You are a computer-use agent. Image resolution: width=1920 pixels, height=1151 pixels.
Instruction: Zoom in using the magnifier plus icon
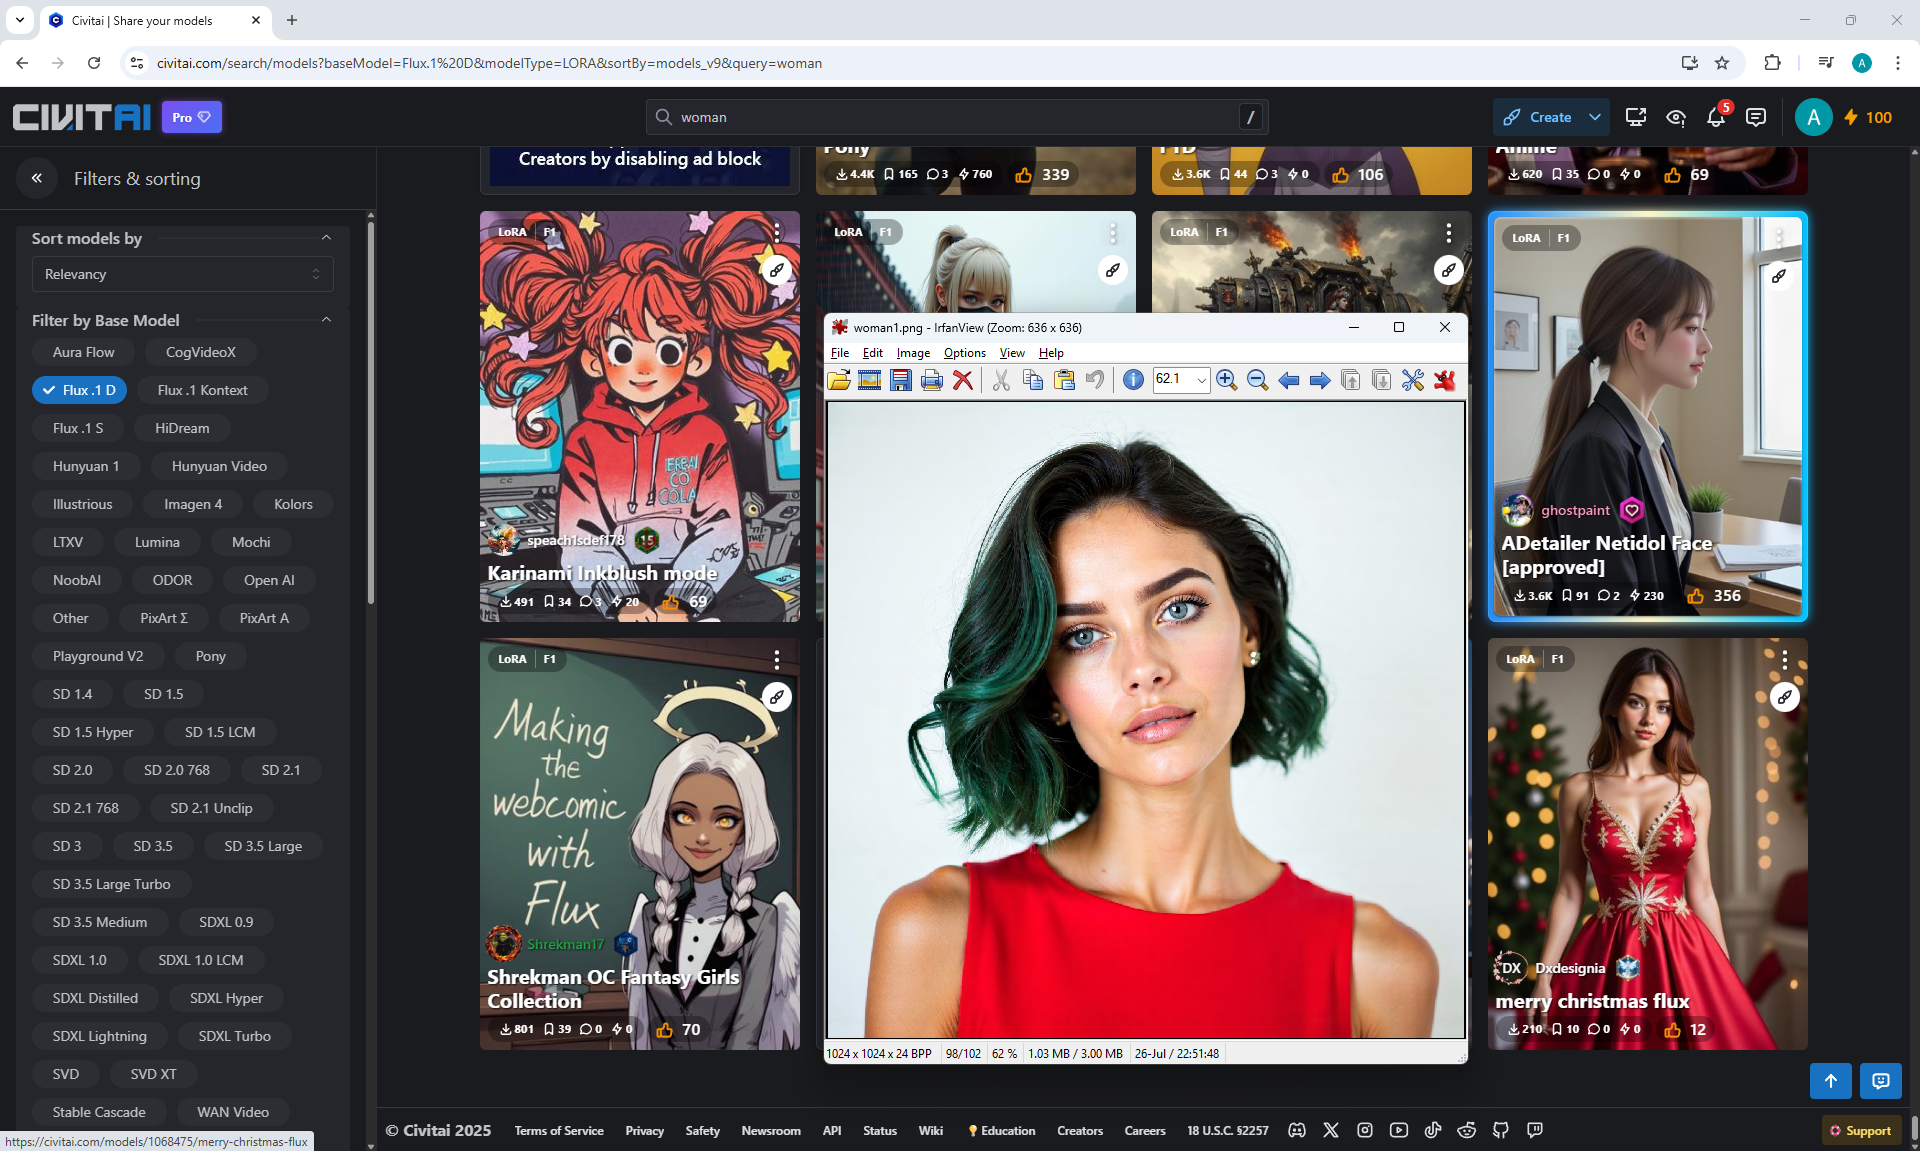coord(1226,380)
